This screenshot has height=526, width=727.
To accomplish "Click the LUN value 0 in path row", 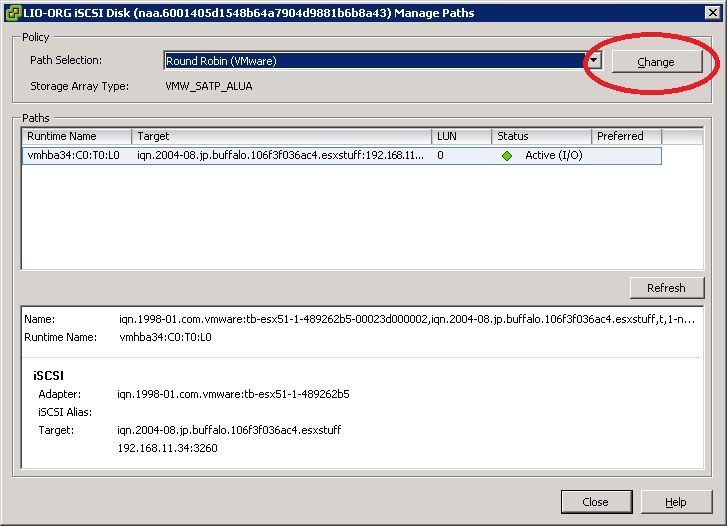I will click(440, 156).
